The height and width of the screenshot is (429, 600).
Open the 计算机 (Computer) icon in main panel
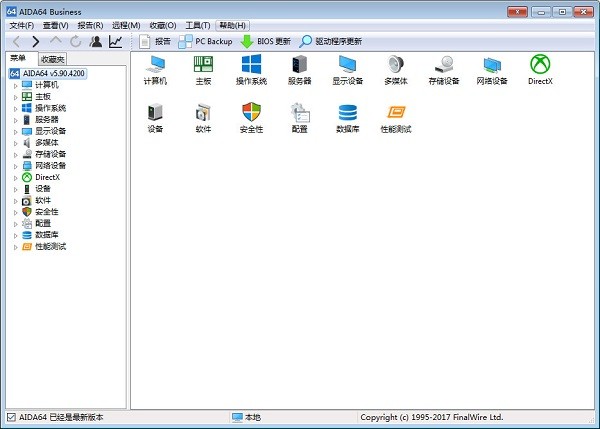click(x=155, y=65)
